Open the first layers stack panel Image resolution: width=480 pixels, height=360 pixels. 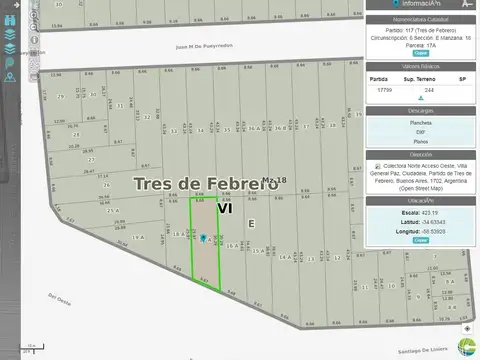pyautogui.click(x=10, y=35)
